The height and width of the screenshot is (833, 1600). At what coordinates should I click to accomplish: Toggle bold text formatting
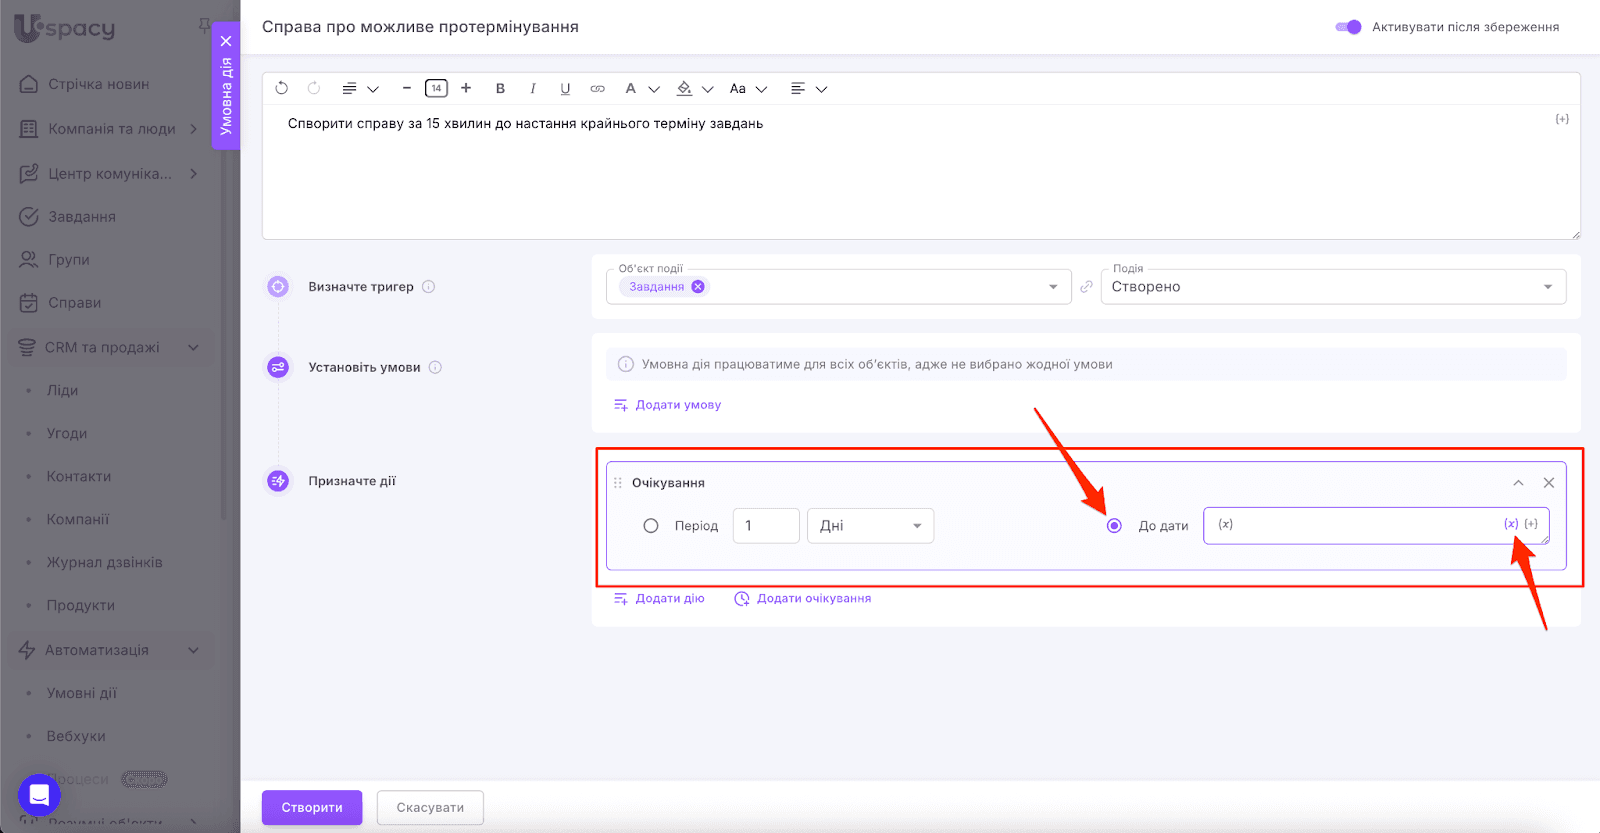tap(500, 88)
